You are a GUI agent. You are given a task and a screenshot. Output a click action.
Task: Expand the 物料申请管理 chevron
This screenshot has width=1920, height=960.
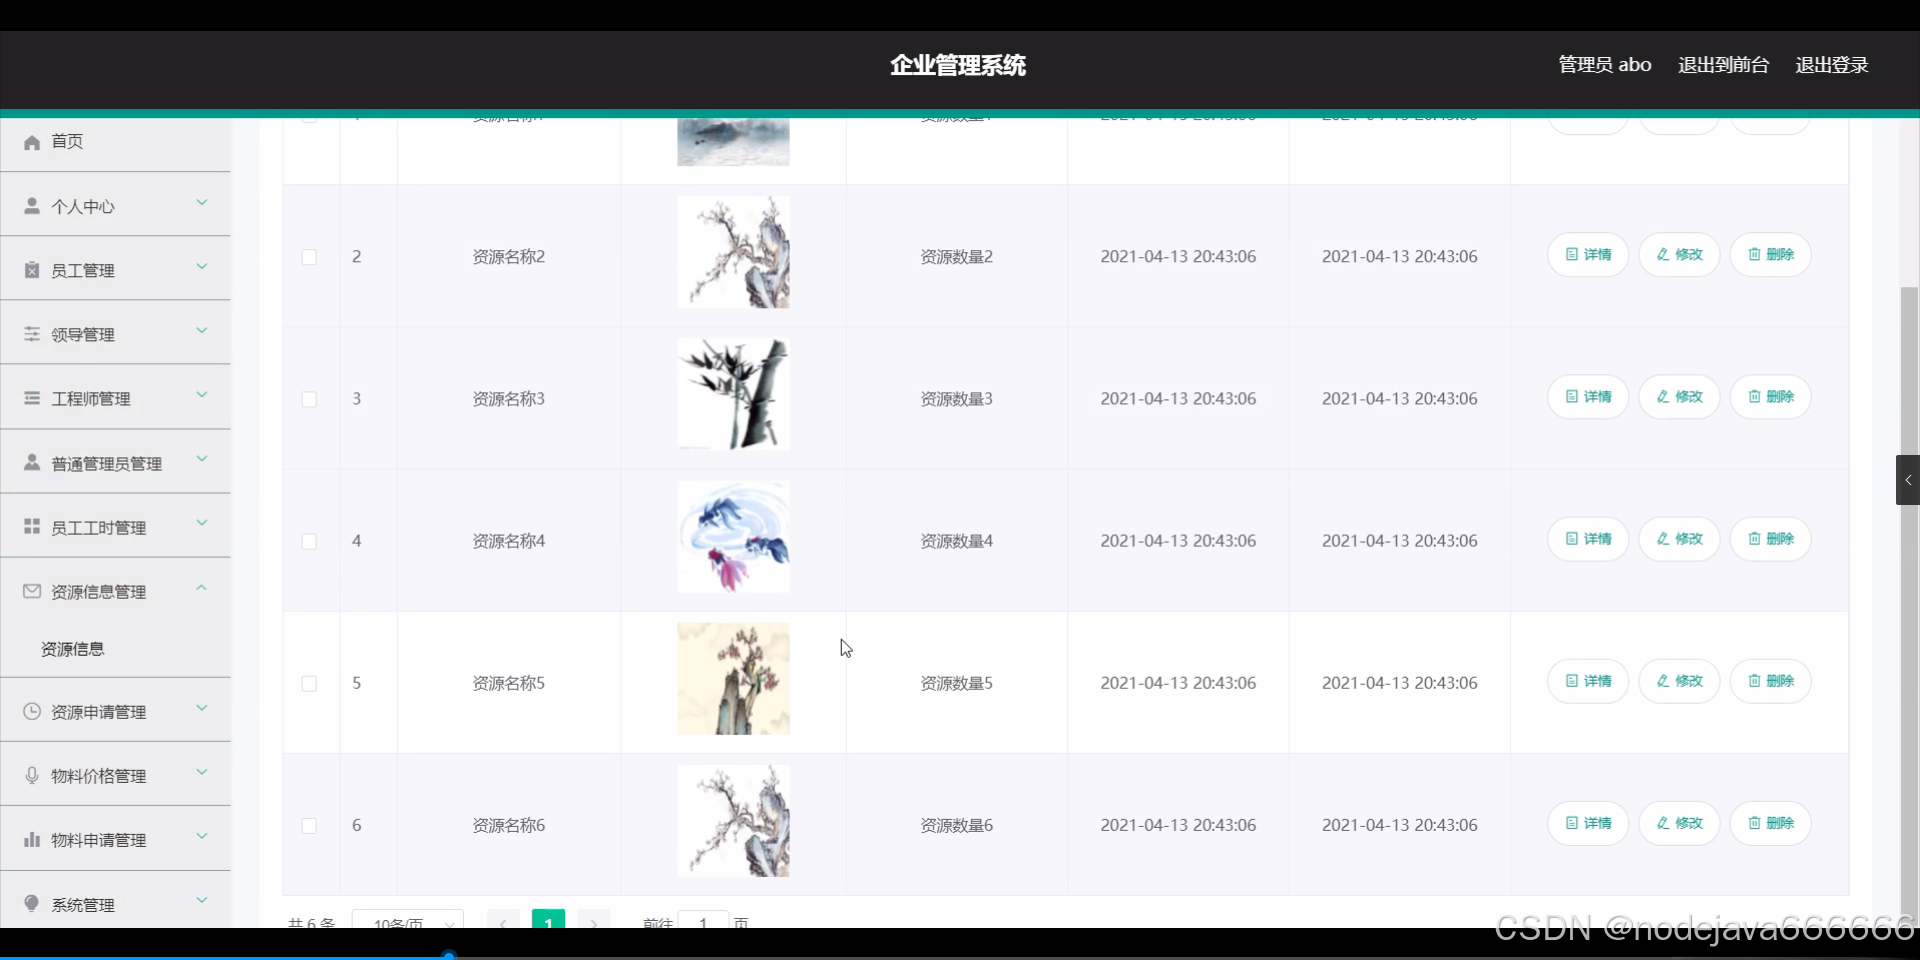[202, 836]
